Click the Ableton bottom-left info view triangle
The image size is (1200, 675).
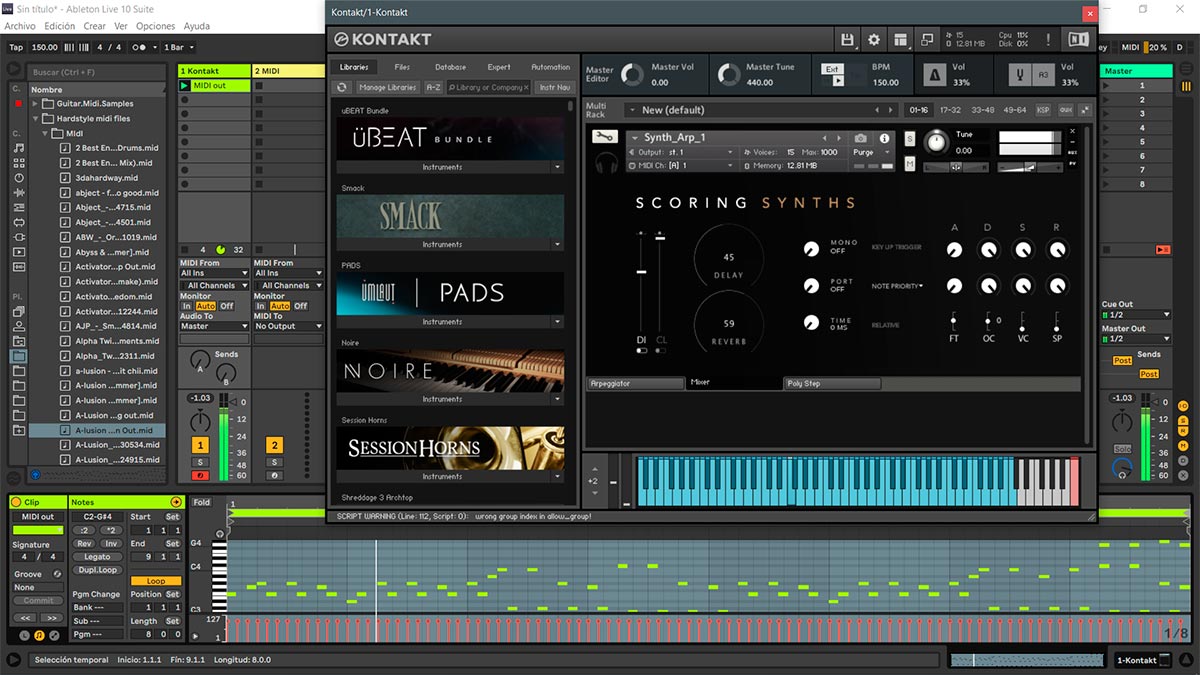13,660
